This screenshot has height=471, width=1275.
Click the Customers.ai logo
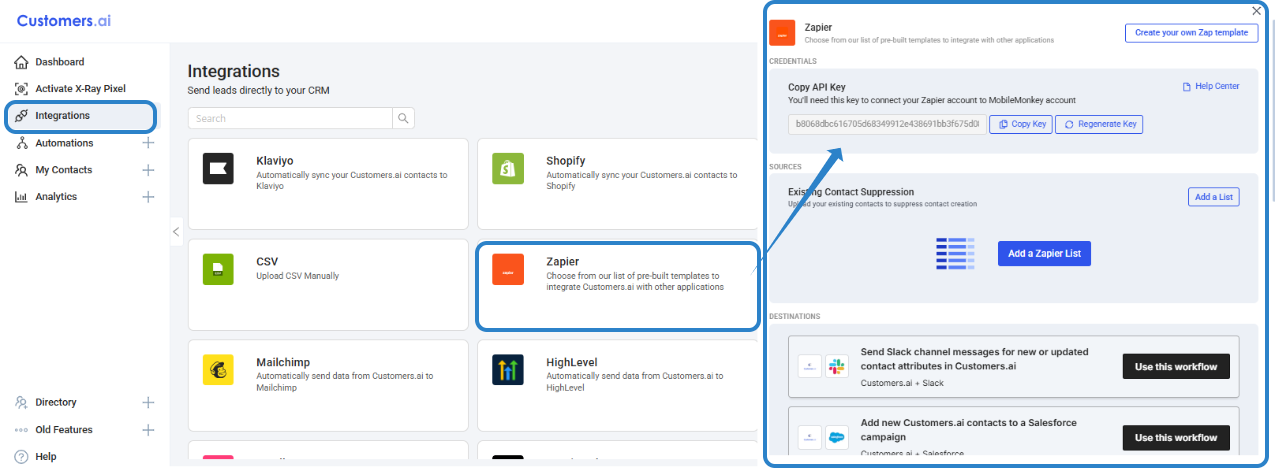pyautogui.click(x=64, y=20)
